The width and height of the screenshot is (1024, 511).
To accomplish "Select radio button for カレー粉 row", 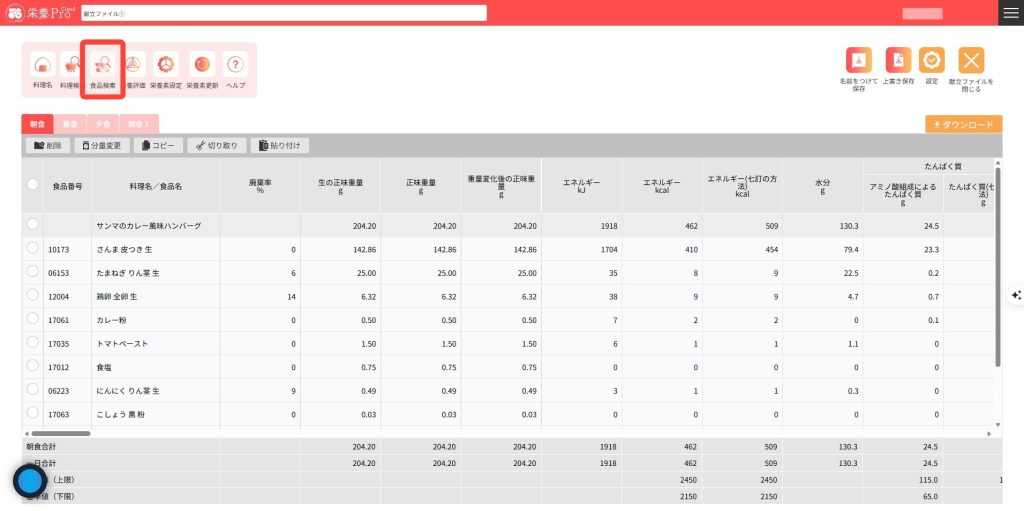I will coord(33,318).
